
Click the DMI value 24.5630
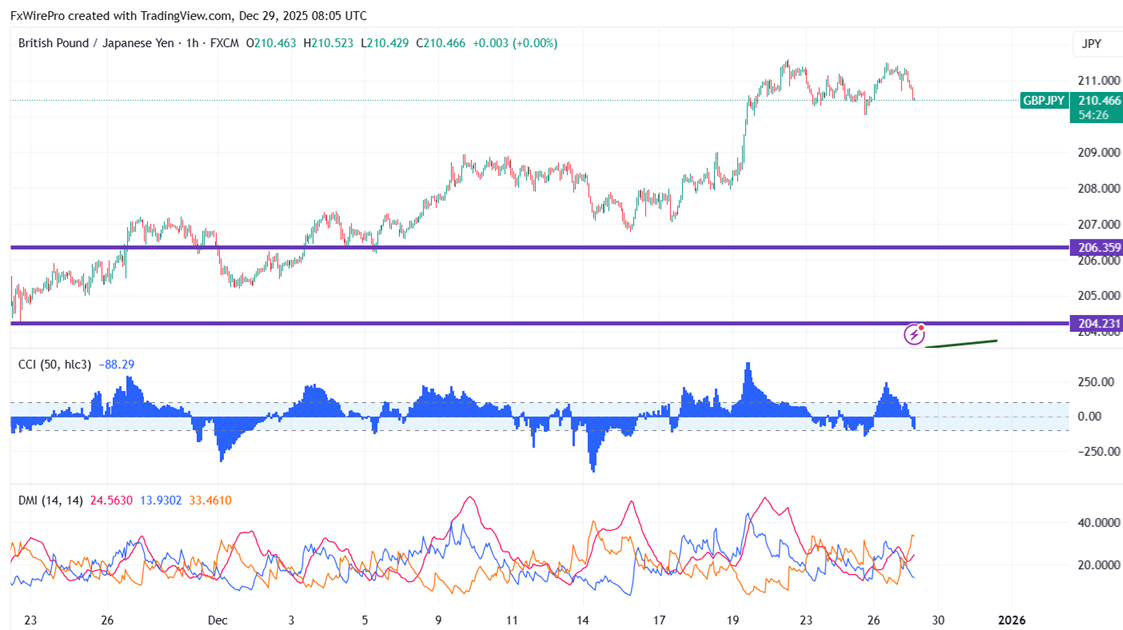point(111,500)
